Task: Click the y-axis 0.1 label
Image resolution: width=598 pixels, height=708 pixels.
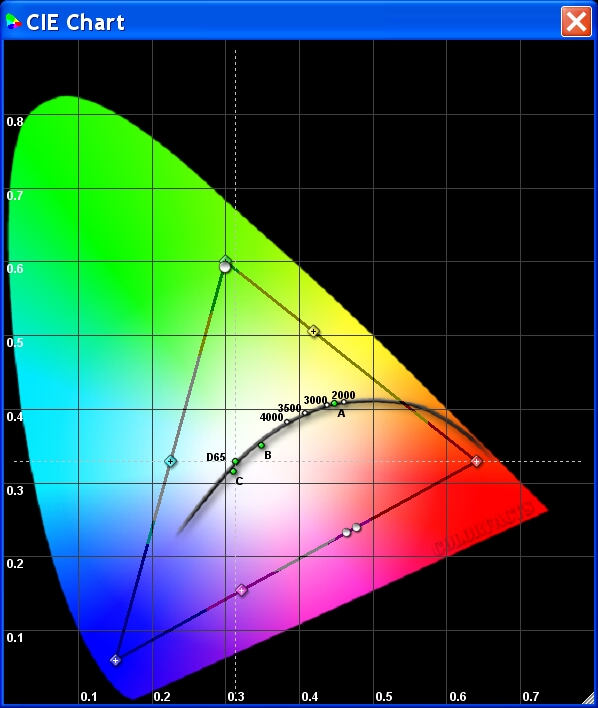Action: [15, 637]
